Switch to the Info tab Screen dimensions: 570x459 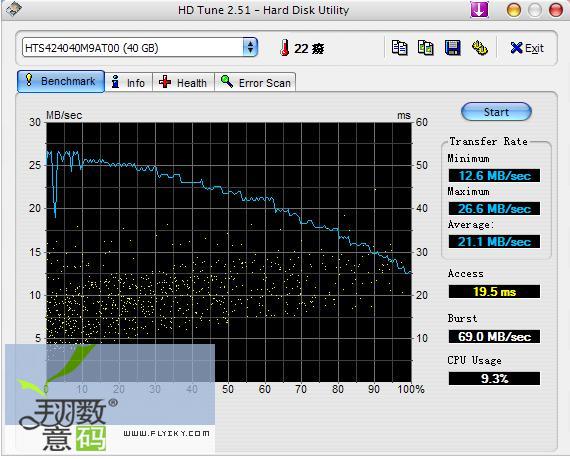(x=129, y=82)
